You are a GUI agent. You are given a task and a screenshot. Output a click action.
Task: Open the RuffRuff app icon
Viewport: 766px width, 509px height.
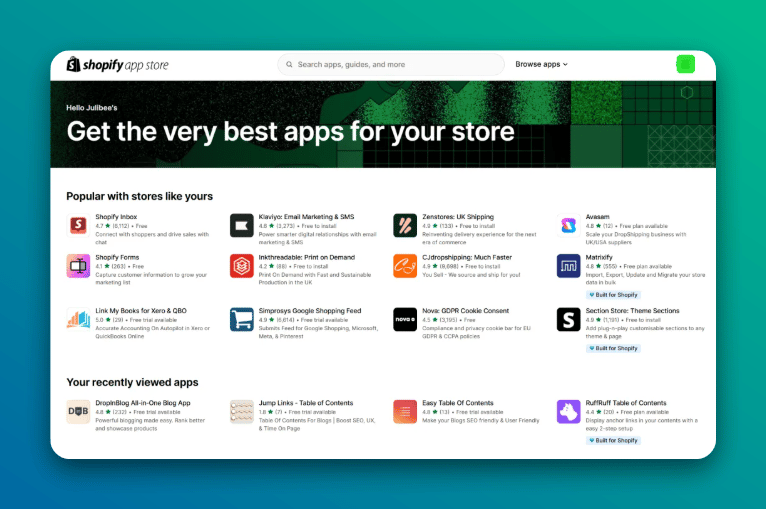569,411
